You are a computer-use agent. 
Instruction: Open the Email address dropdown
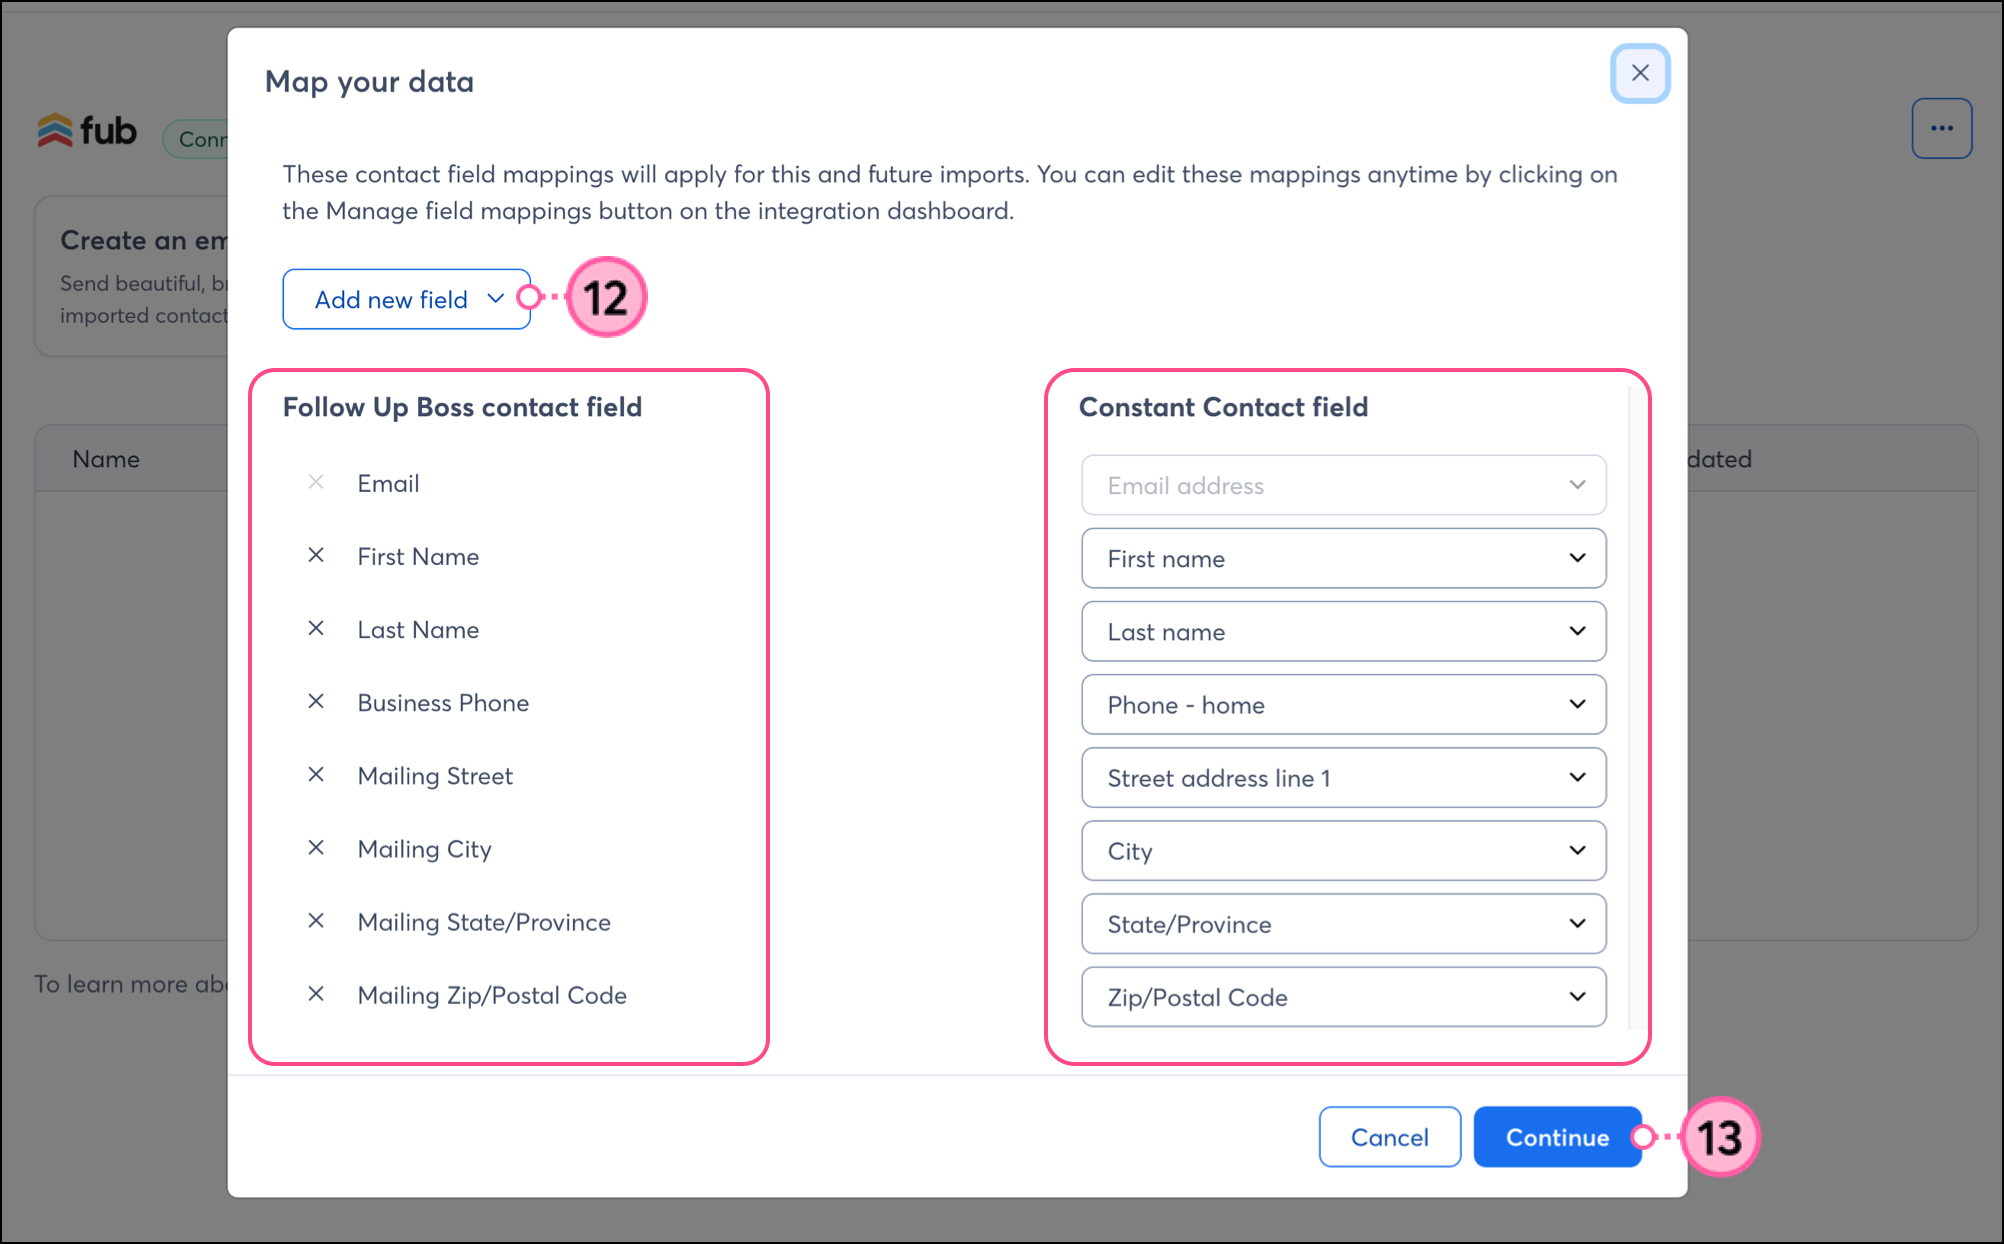1344,486
